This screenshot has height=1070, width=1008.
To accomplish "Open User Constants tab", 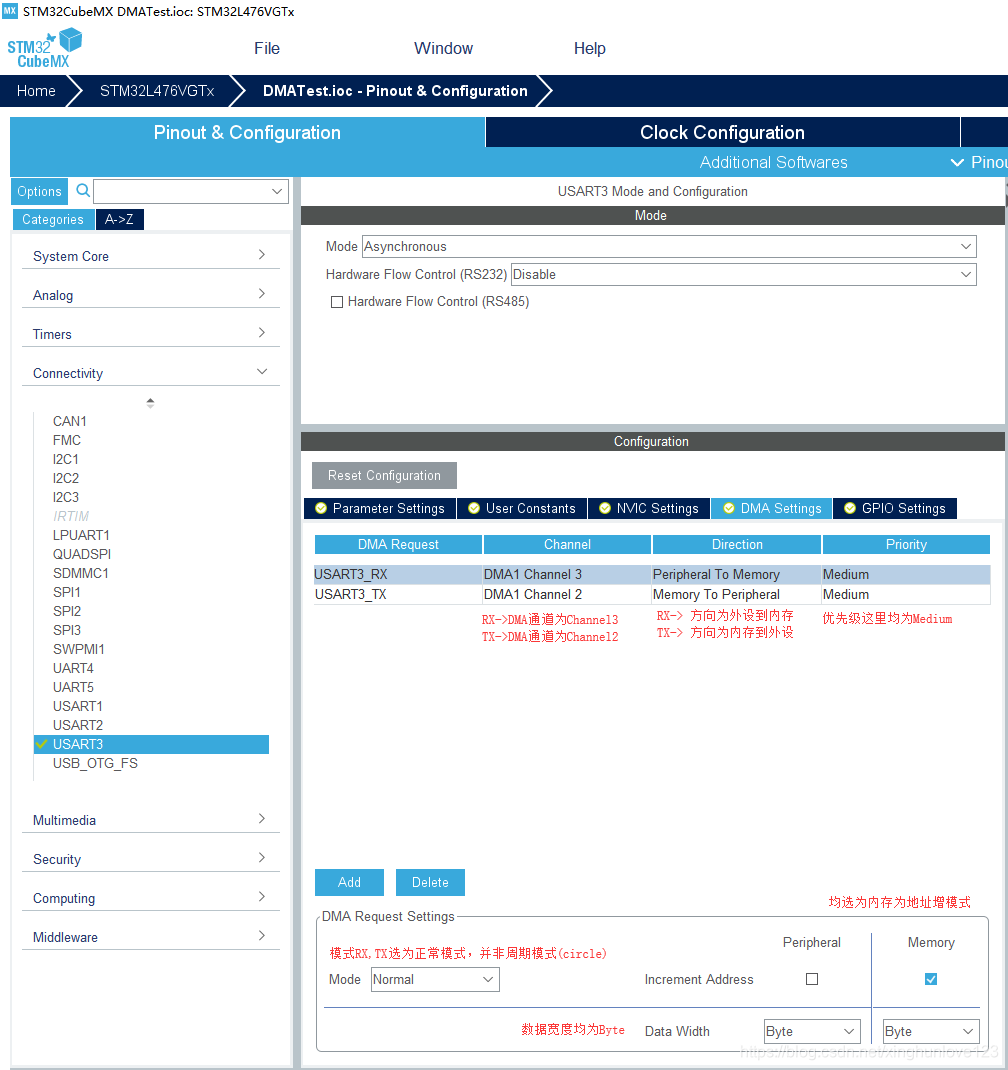I will tap(522, 508).
